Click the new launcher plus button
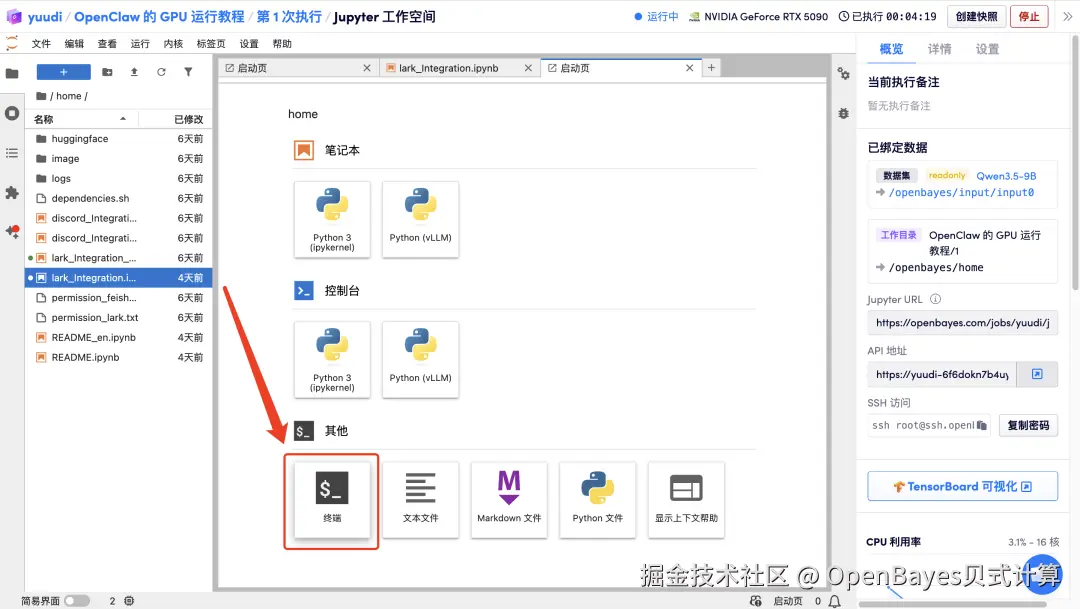The height and width of the screenshot is (609, 1080). coord(63,72)
